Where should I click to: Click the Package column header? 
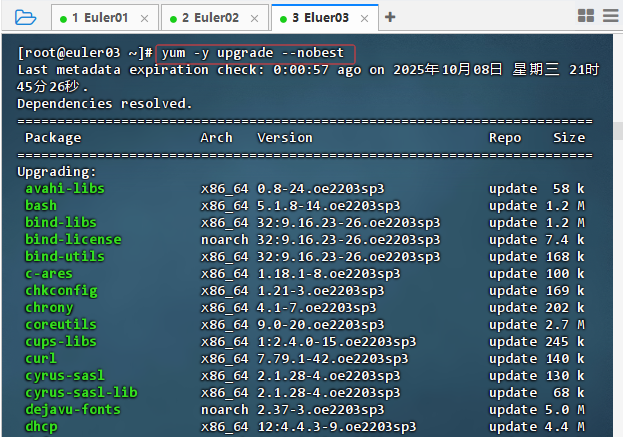point(53,138)
